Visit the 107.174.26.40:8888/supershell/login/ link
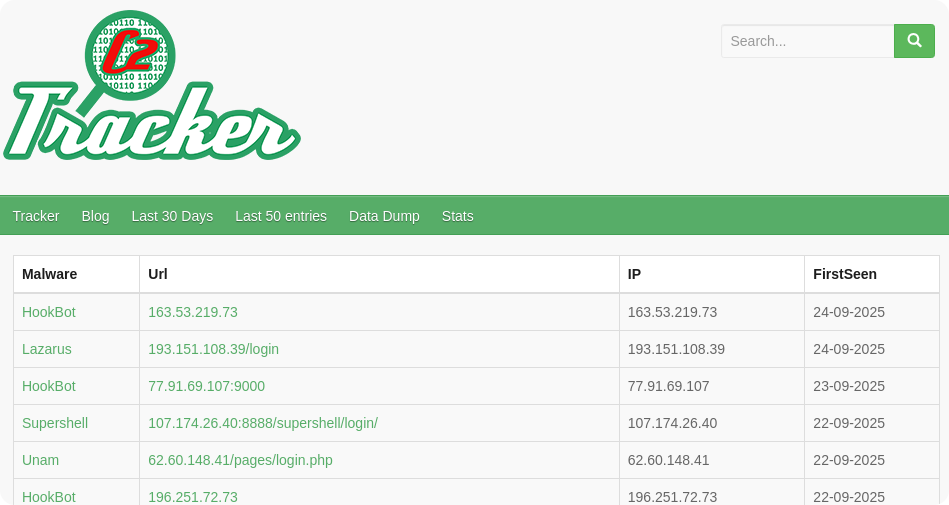The image size is (949, 505). [263, 423]
